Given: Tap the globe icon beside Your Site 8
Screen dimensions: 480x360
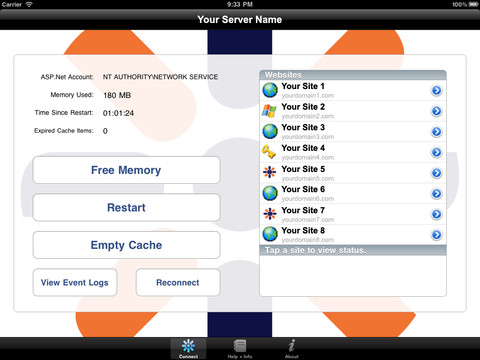Looking at the screenshot, I should click(270, 234).
